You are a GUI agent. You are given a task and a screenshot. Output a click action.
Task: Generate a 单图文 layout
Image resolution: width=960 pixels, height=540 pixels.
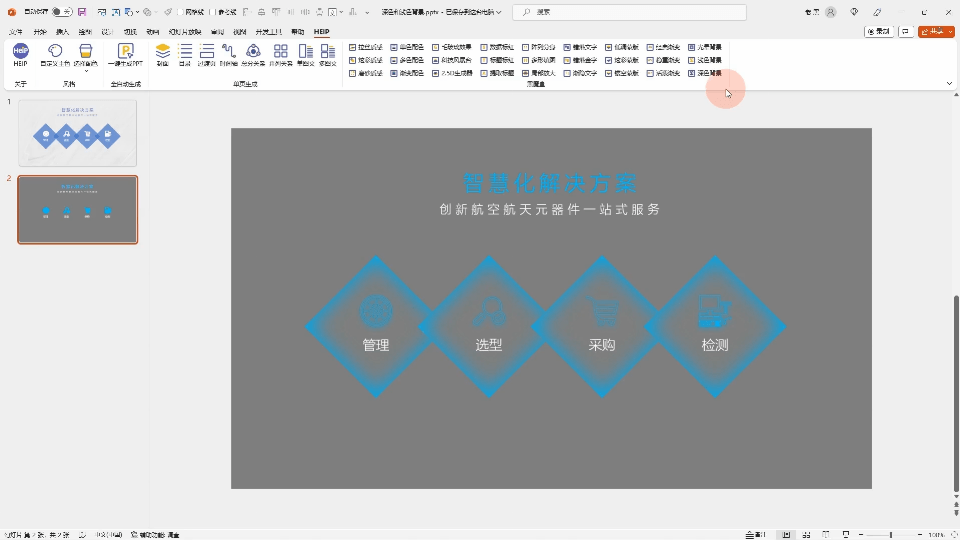pyautogui.click(x=306, y=54)
